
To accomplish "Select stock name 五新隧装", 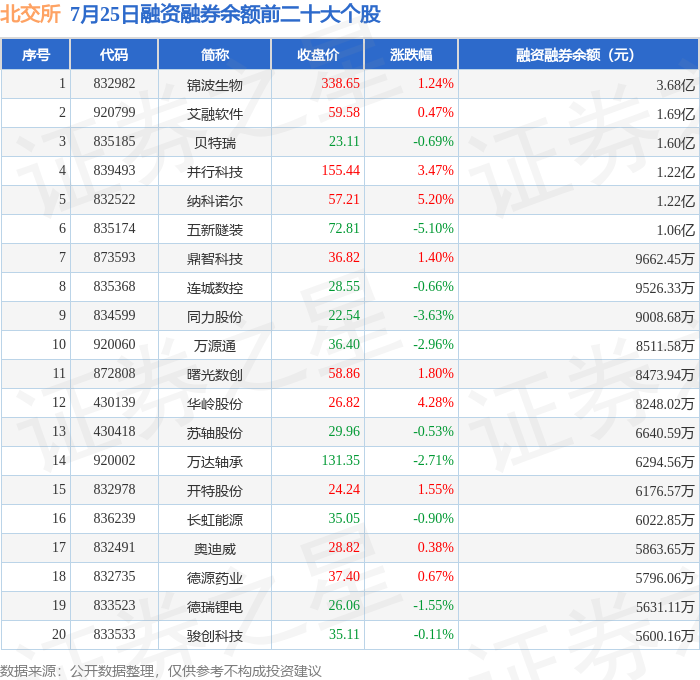I will [x=215, y=230].
